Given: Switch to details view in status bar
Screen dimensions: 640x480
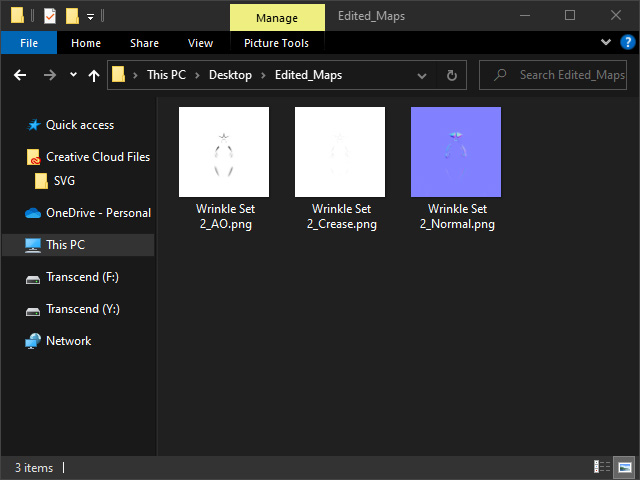Looking at the screenshot, I should coord(602,467).
